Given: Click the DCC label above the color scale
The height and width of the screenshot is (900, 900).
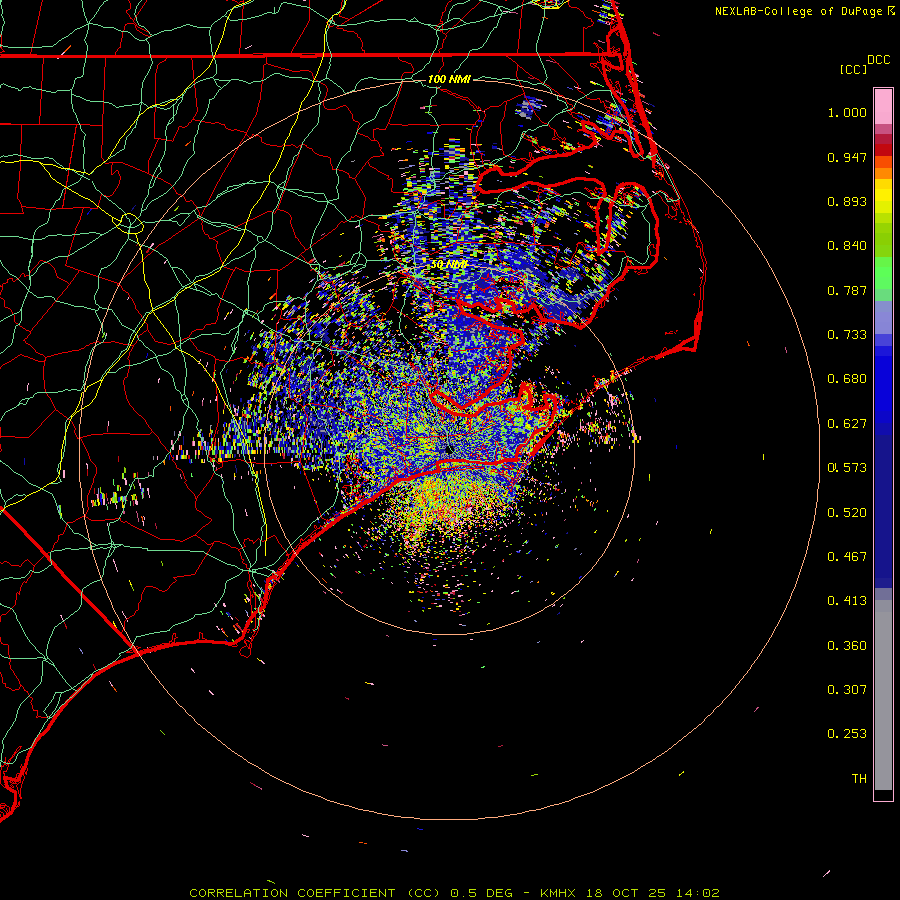Looking at the screenshot, I should [878, 60].
